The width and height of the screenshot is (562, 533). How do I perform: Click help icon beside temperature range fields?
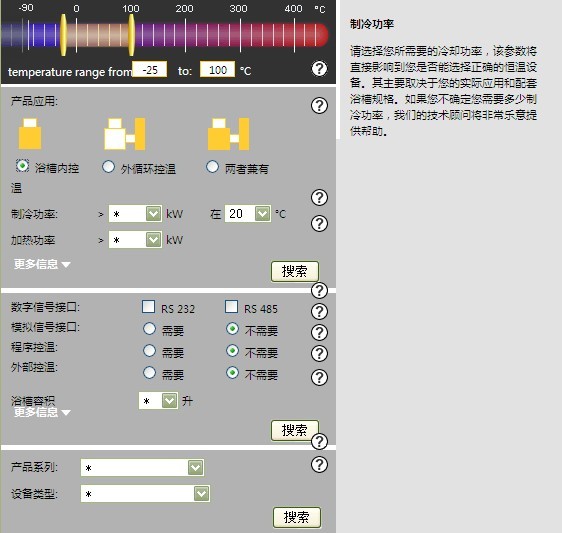tap(319, 68)
